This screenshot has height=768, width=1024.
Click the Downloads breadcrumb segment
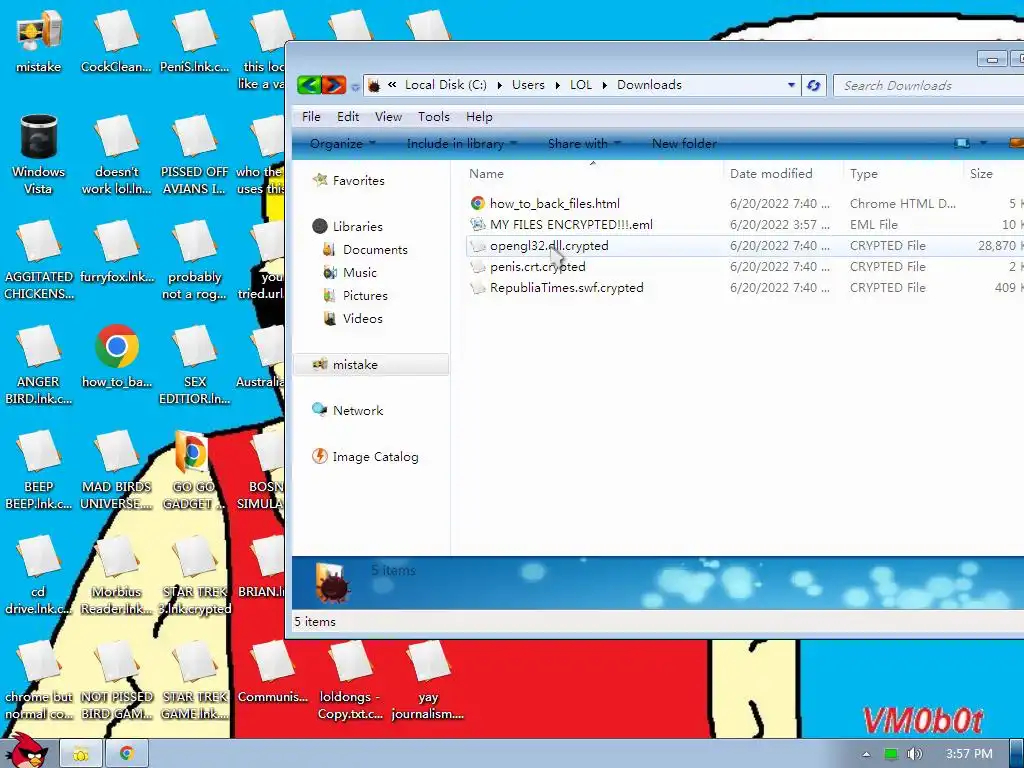pyautogui.click(x=649, y=85)
